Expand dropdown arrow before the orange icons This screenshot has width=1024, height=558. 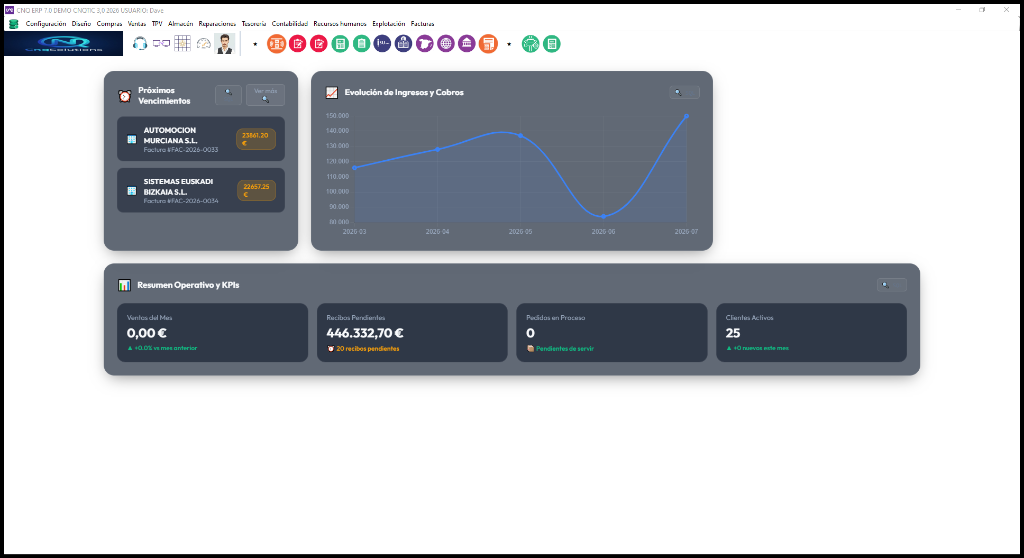[255, 44]
